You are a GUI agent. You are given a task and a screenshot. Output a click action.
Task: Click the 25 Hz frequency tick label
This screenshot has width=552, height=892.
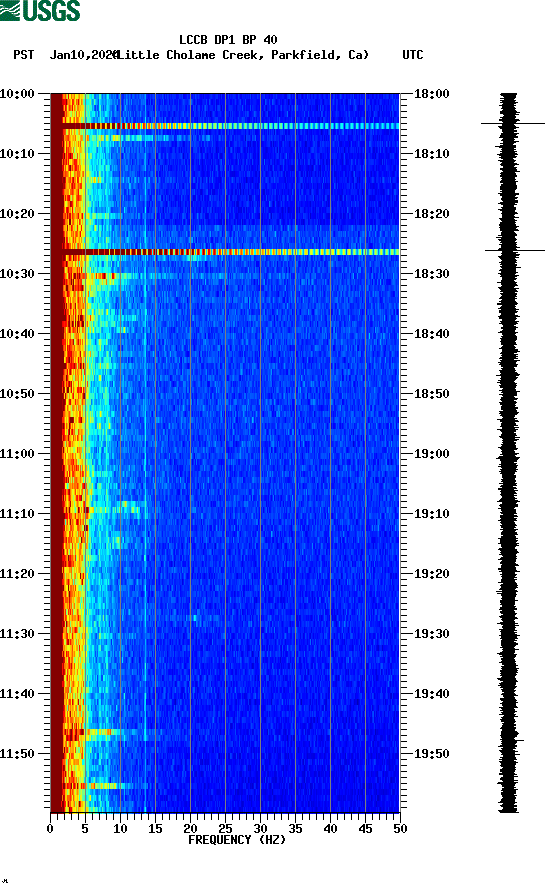click(x=225, y=829)
